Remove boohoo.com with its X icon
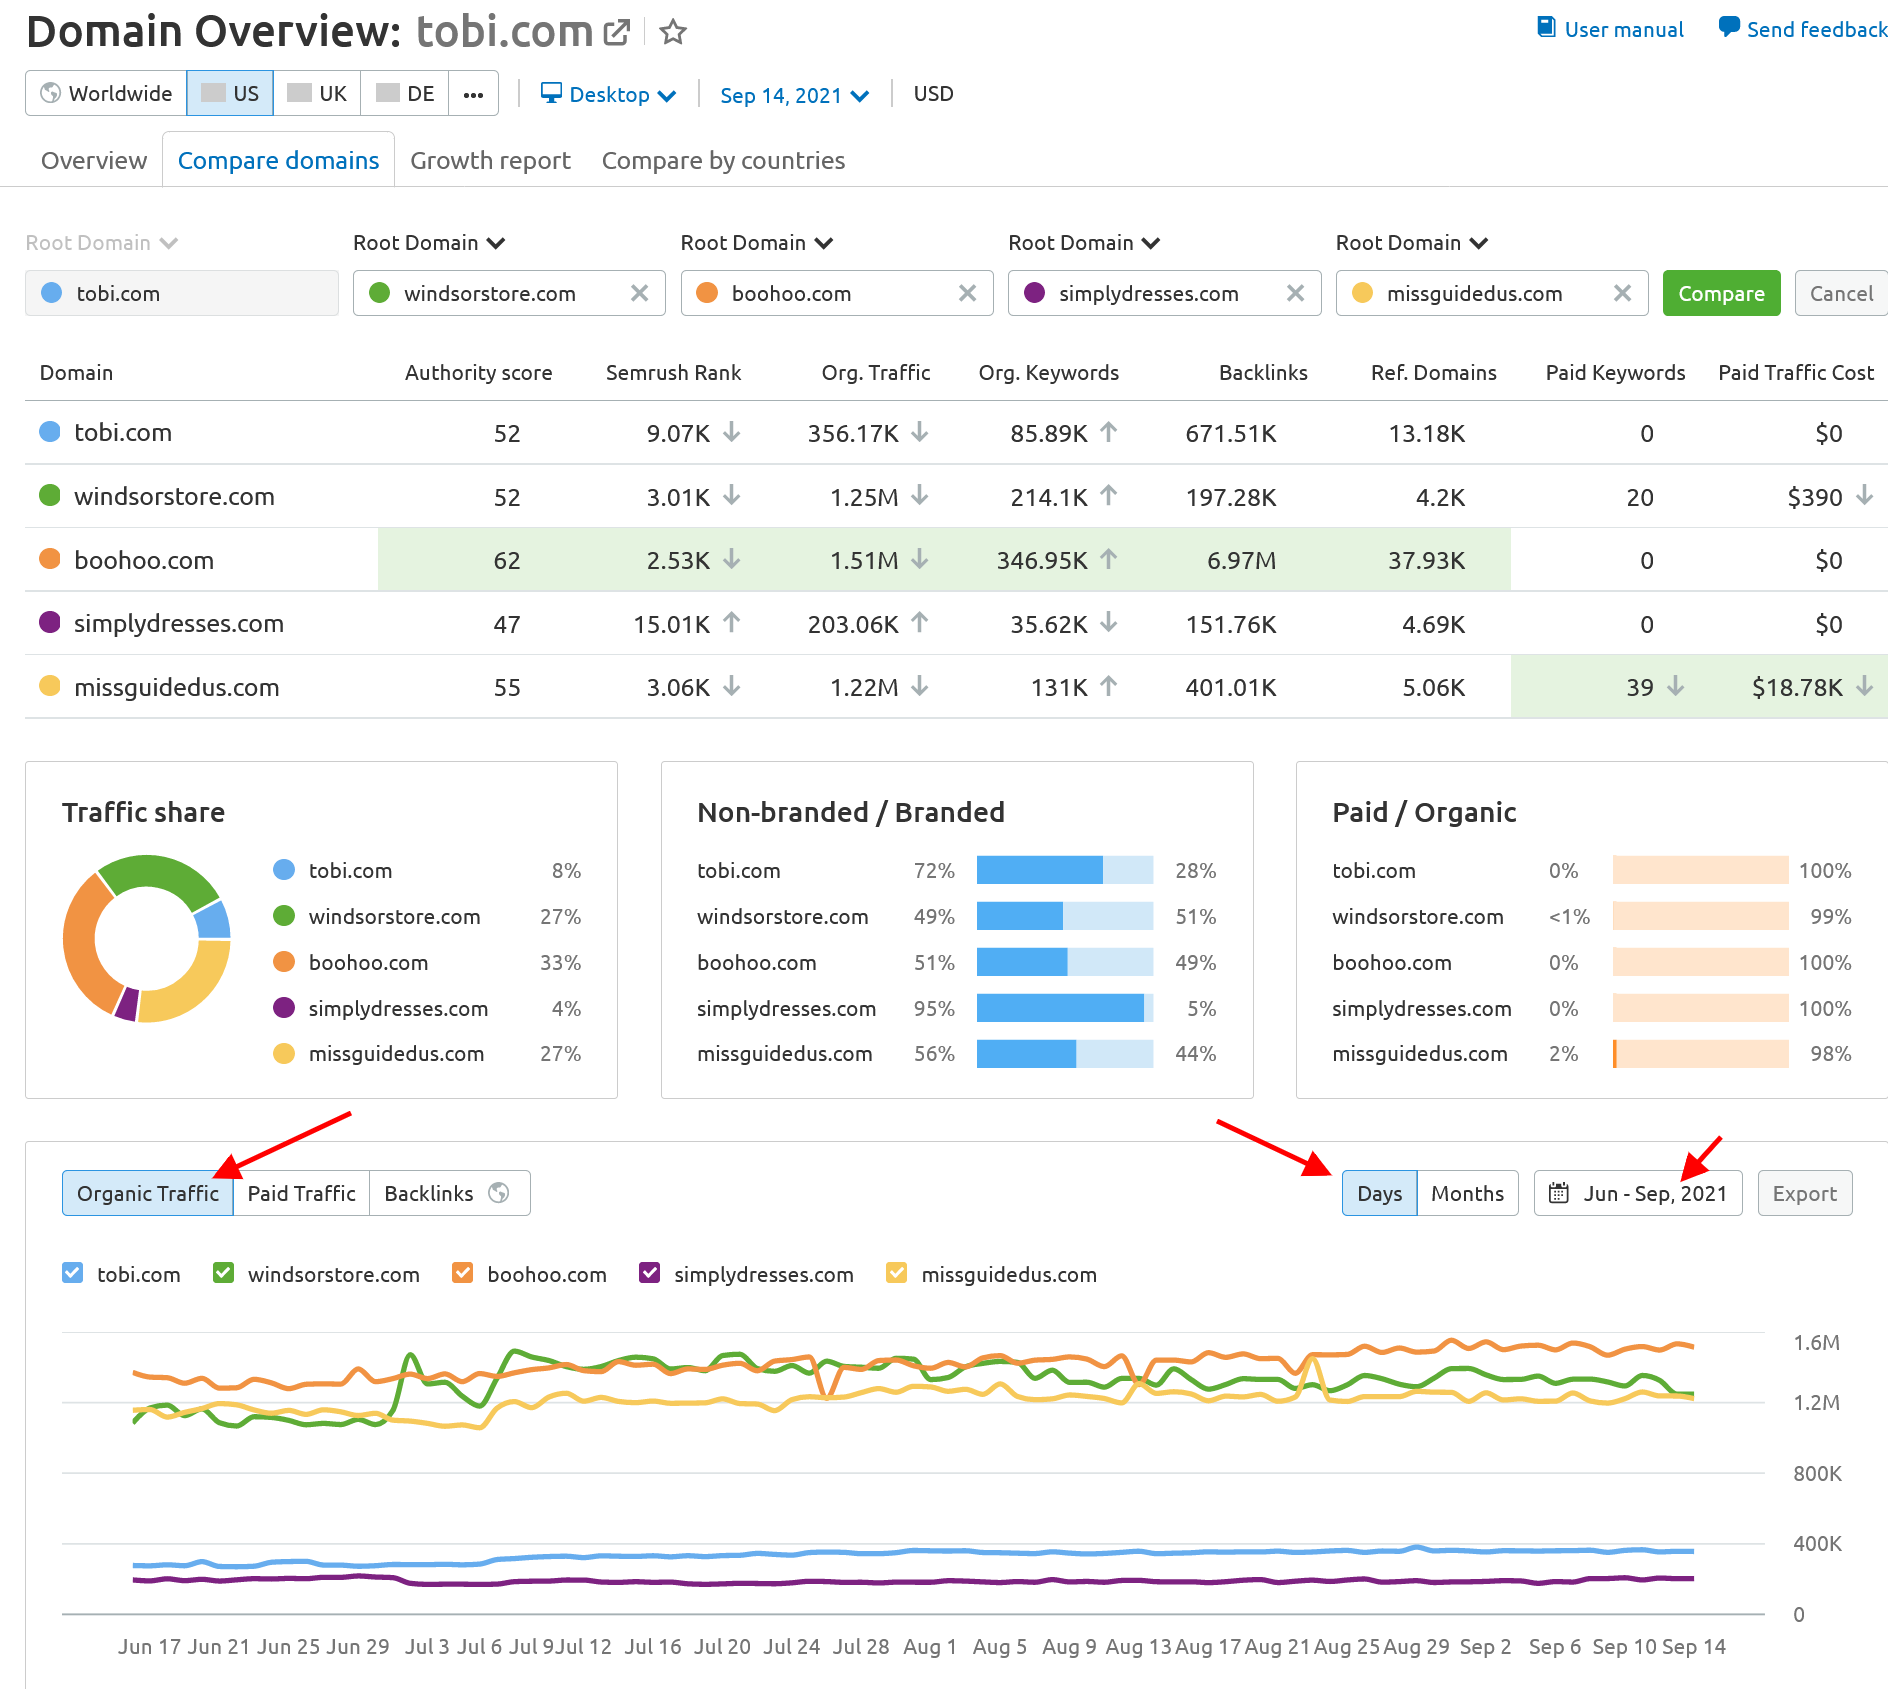 pyautogui.click(x=967, y=293)
